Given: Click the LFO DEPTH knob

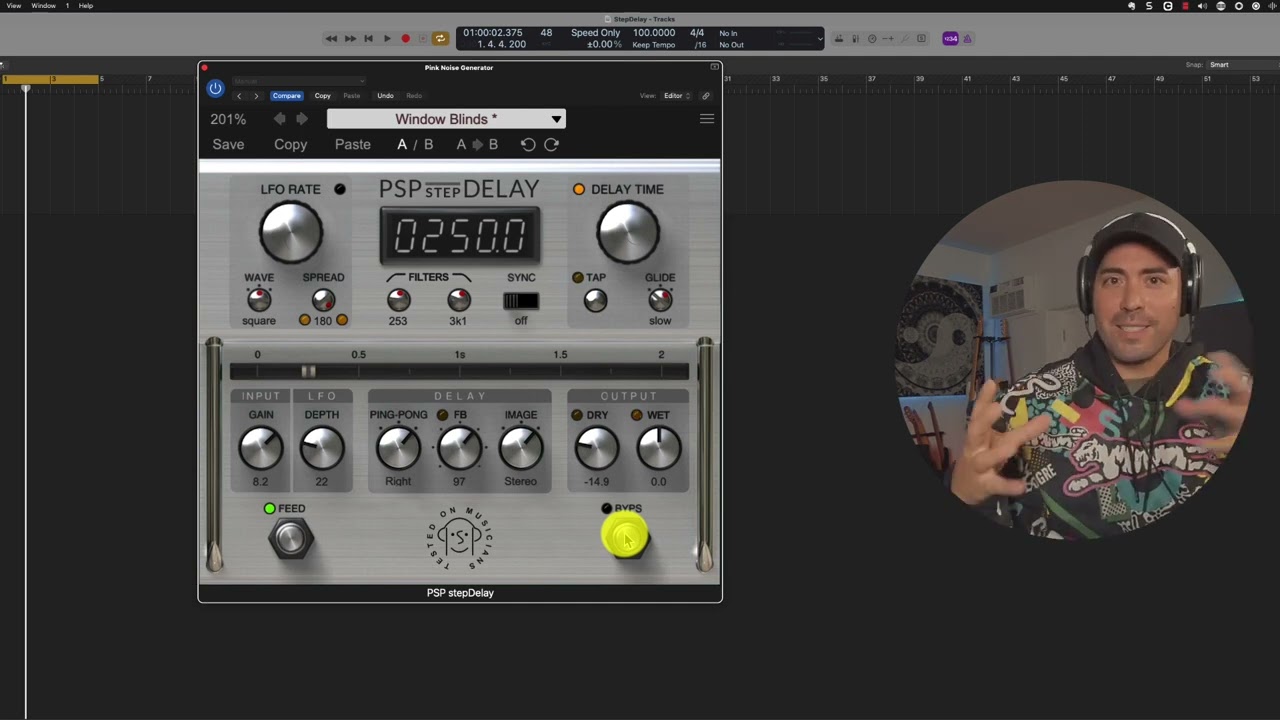Looking at the screenshot, I should tap(322, 449).
